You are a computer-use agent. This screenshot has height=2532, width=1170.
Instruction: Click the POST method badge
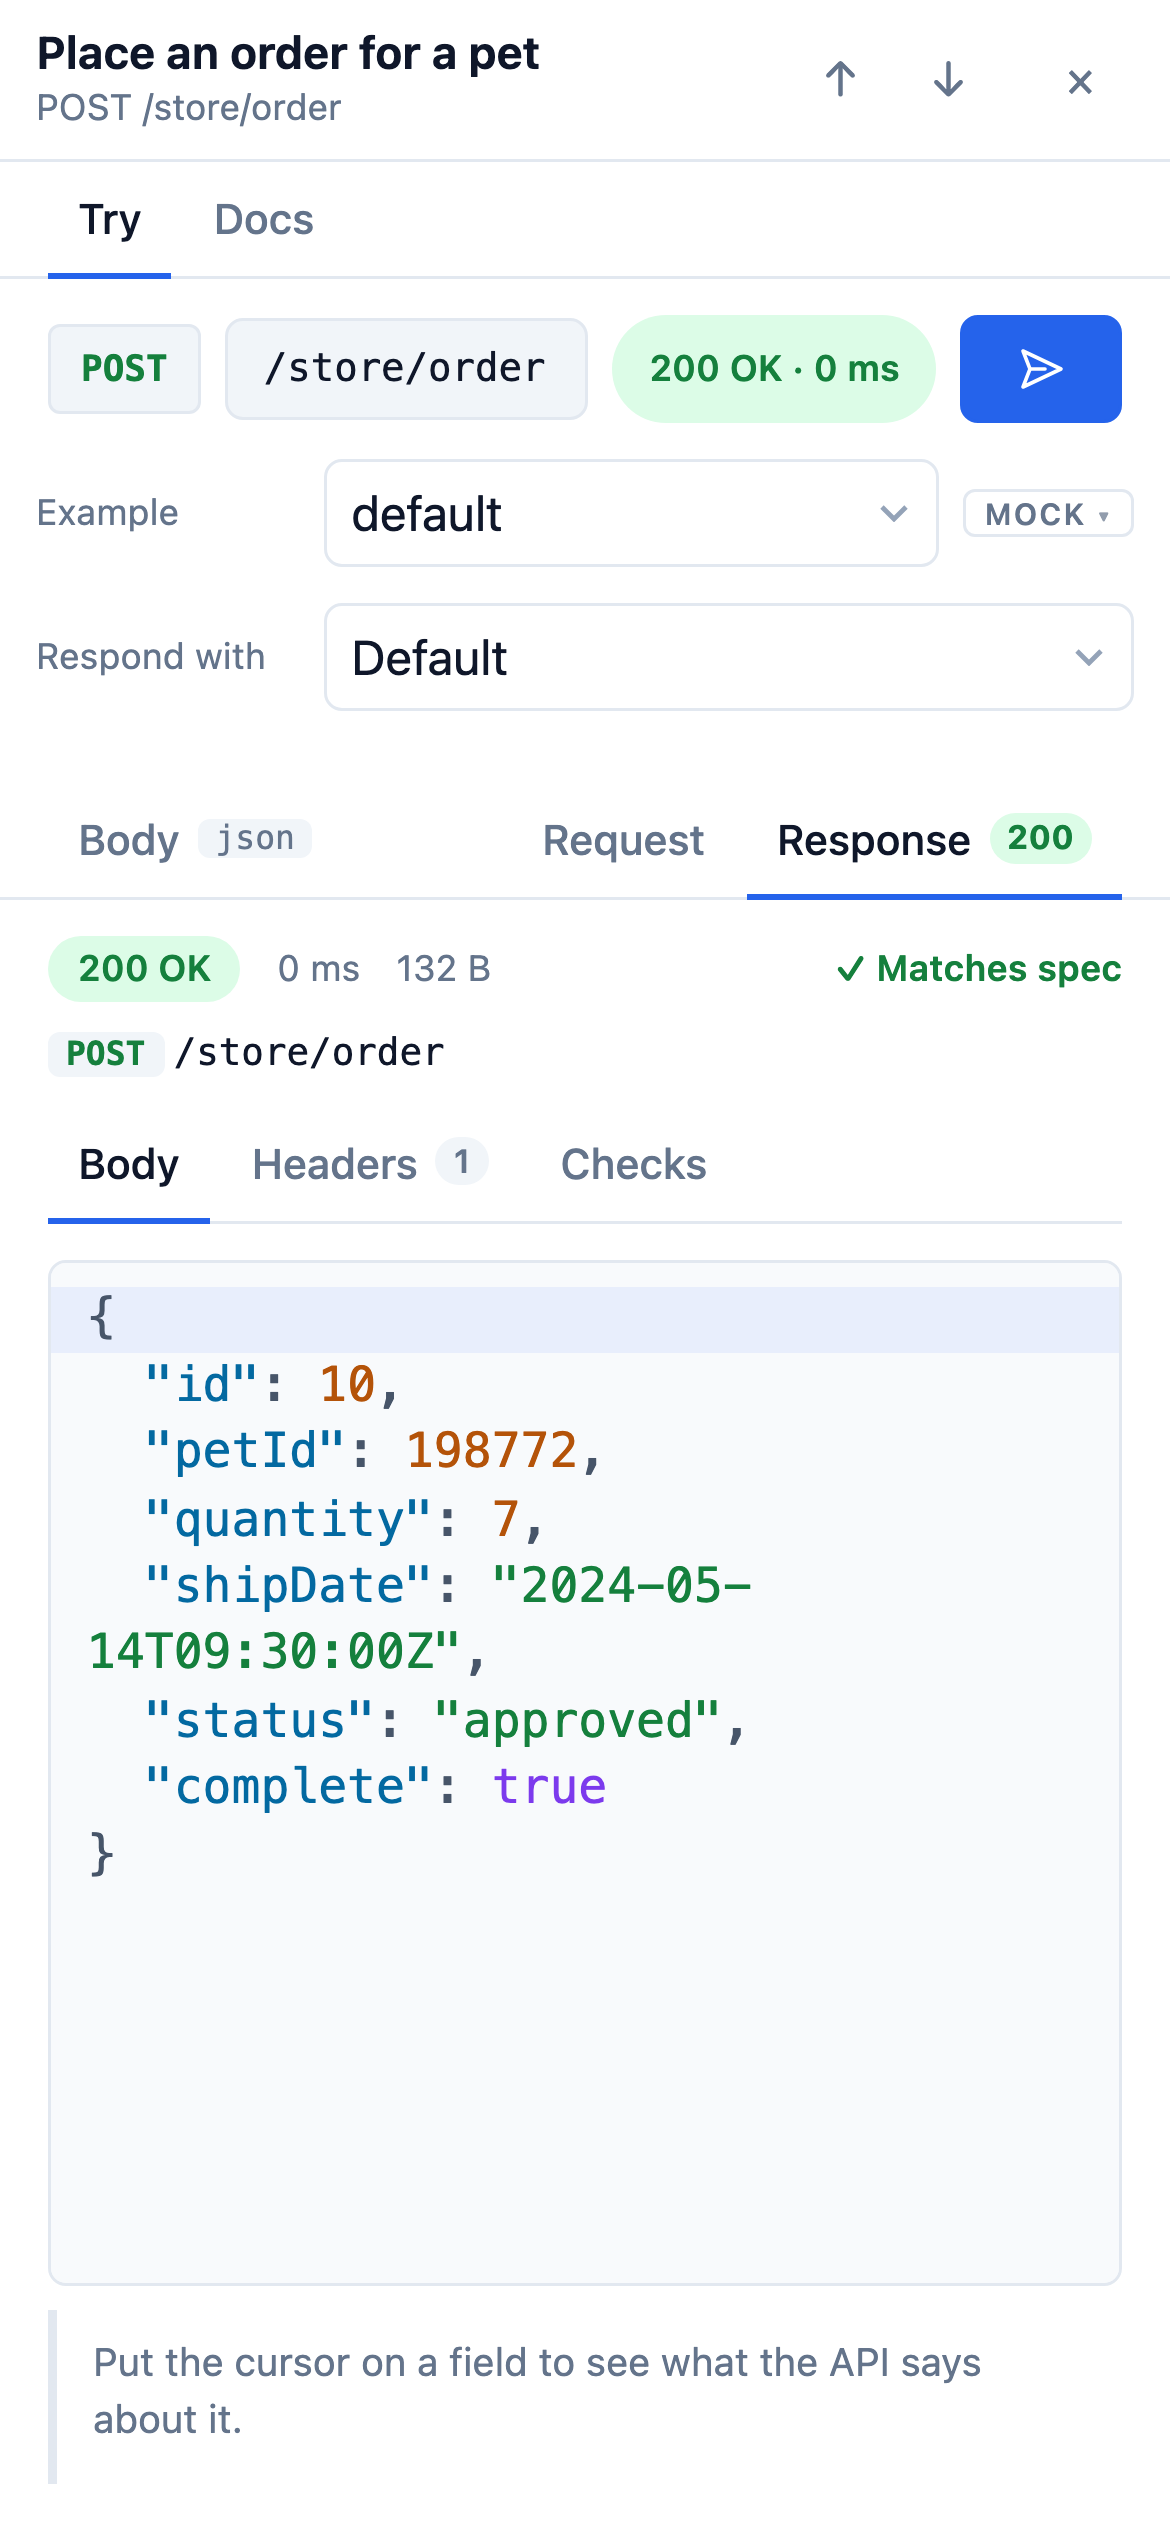coord(124,369)
